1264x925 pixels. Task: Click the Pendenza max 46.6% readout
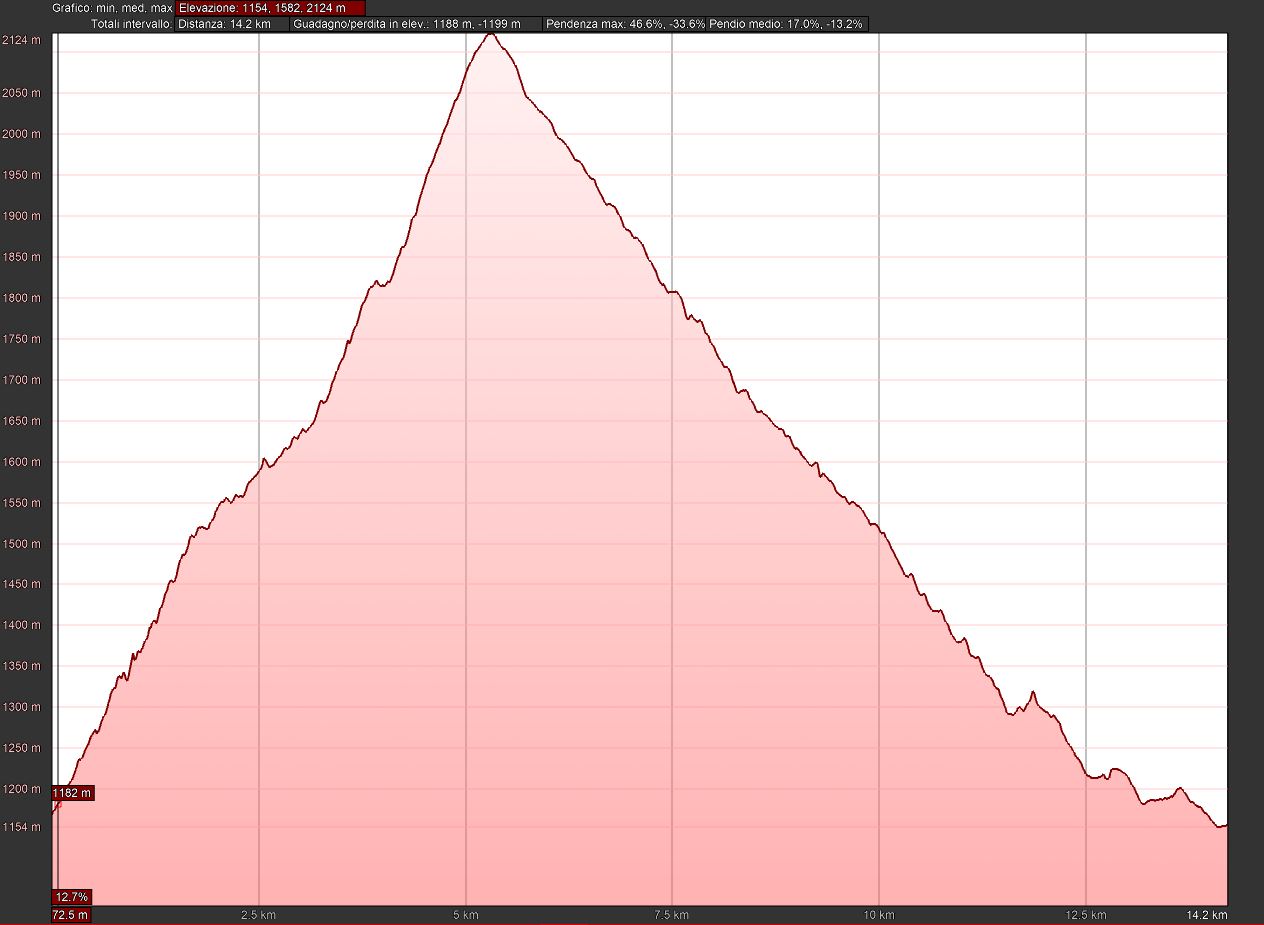click(x=625, y=23)
